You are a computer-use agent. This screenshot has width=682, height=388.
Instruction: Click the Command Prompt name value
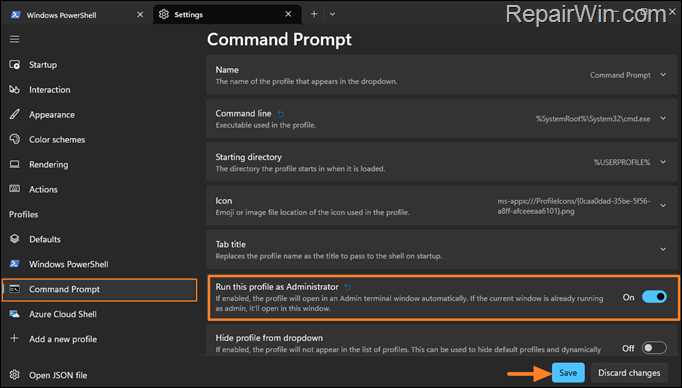620,75
